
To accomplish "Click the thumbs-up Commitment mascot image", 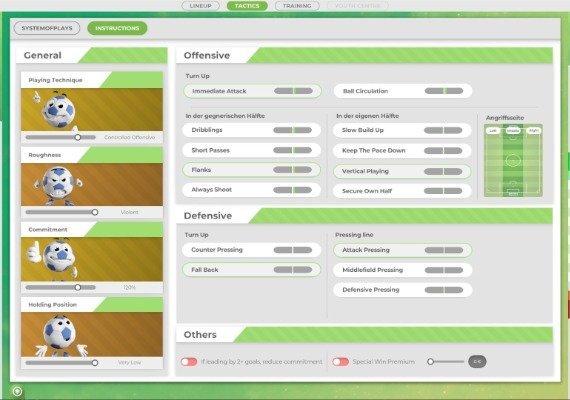I will pyautogui.click(x=92, y=259).
